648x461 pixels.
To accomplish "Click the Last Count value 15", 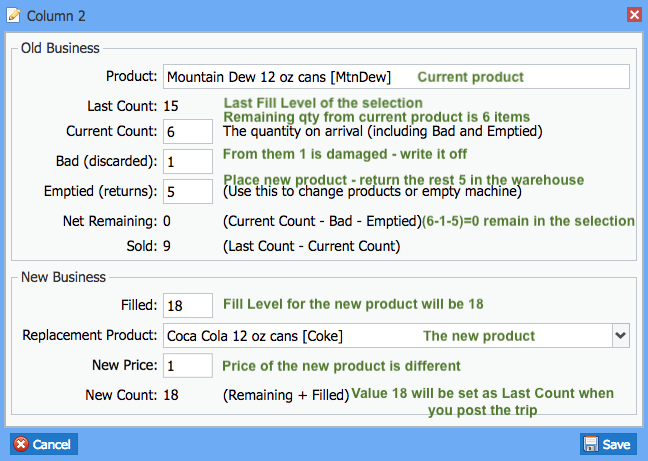I will (x=171, y=106).
